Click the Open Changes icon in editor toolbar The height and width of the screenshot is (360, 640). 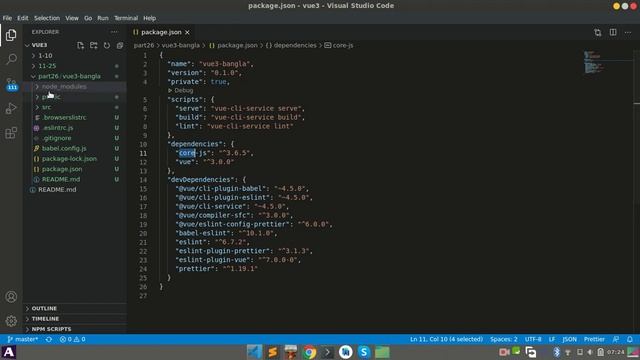(x=598, y=32)
